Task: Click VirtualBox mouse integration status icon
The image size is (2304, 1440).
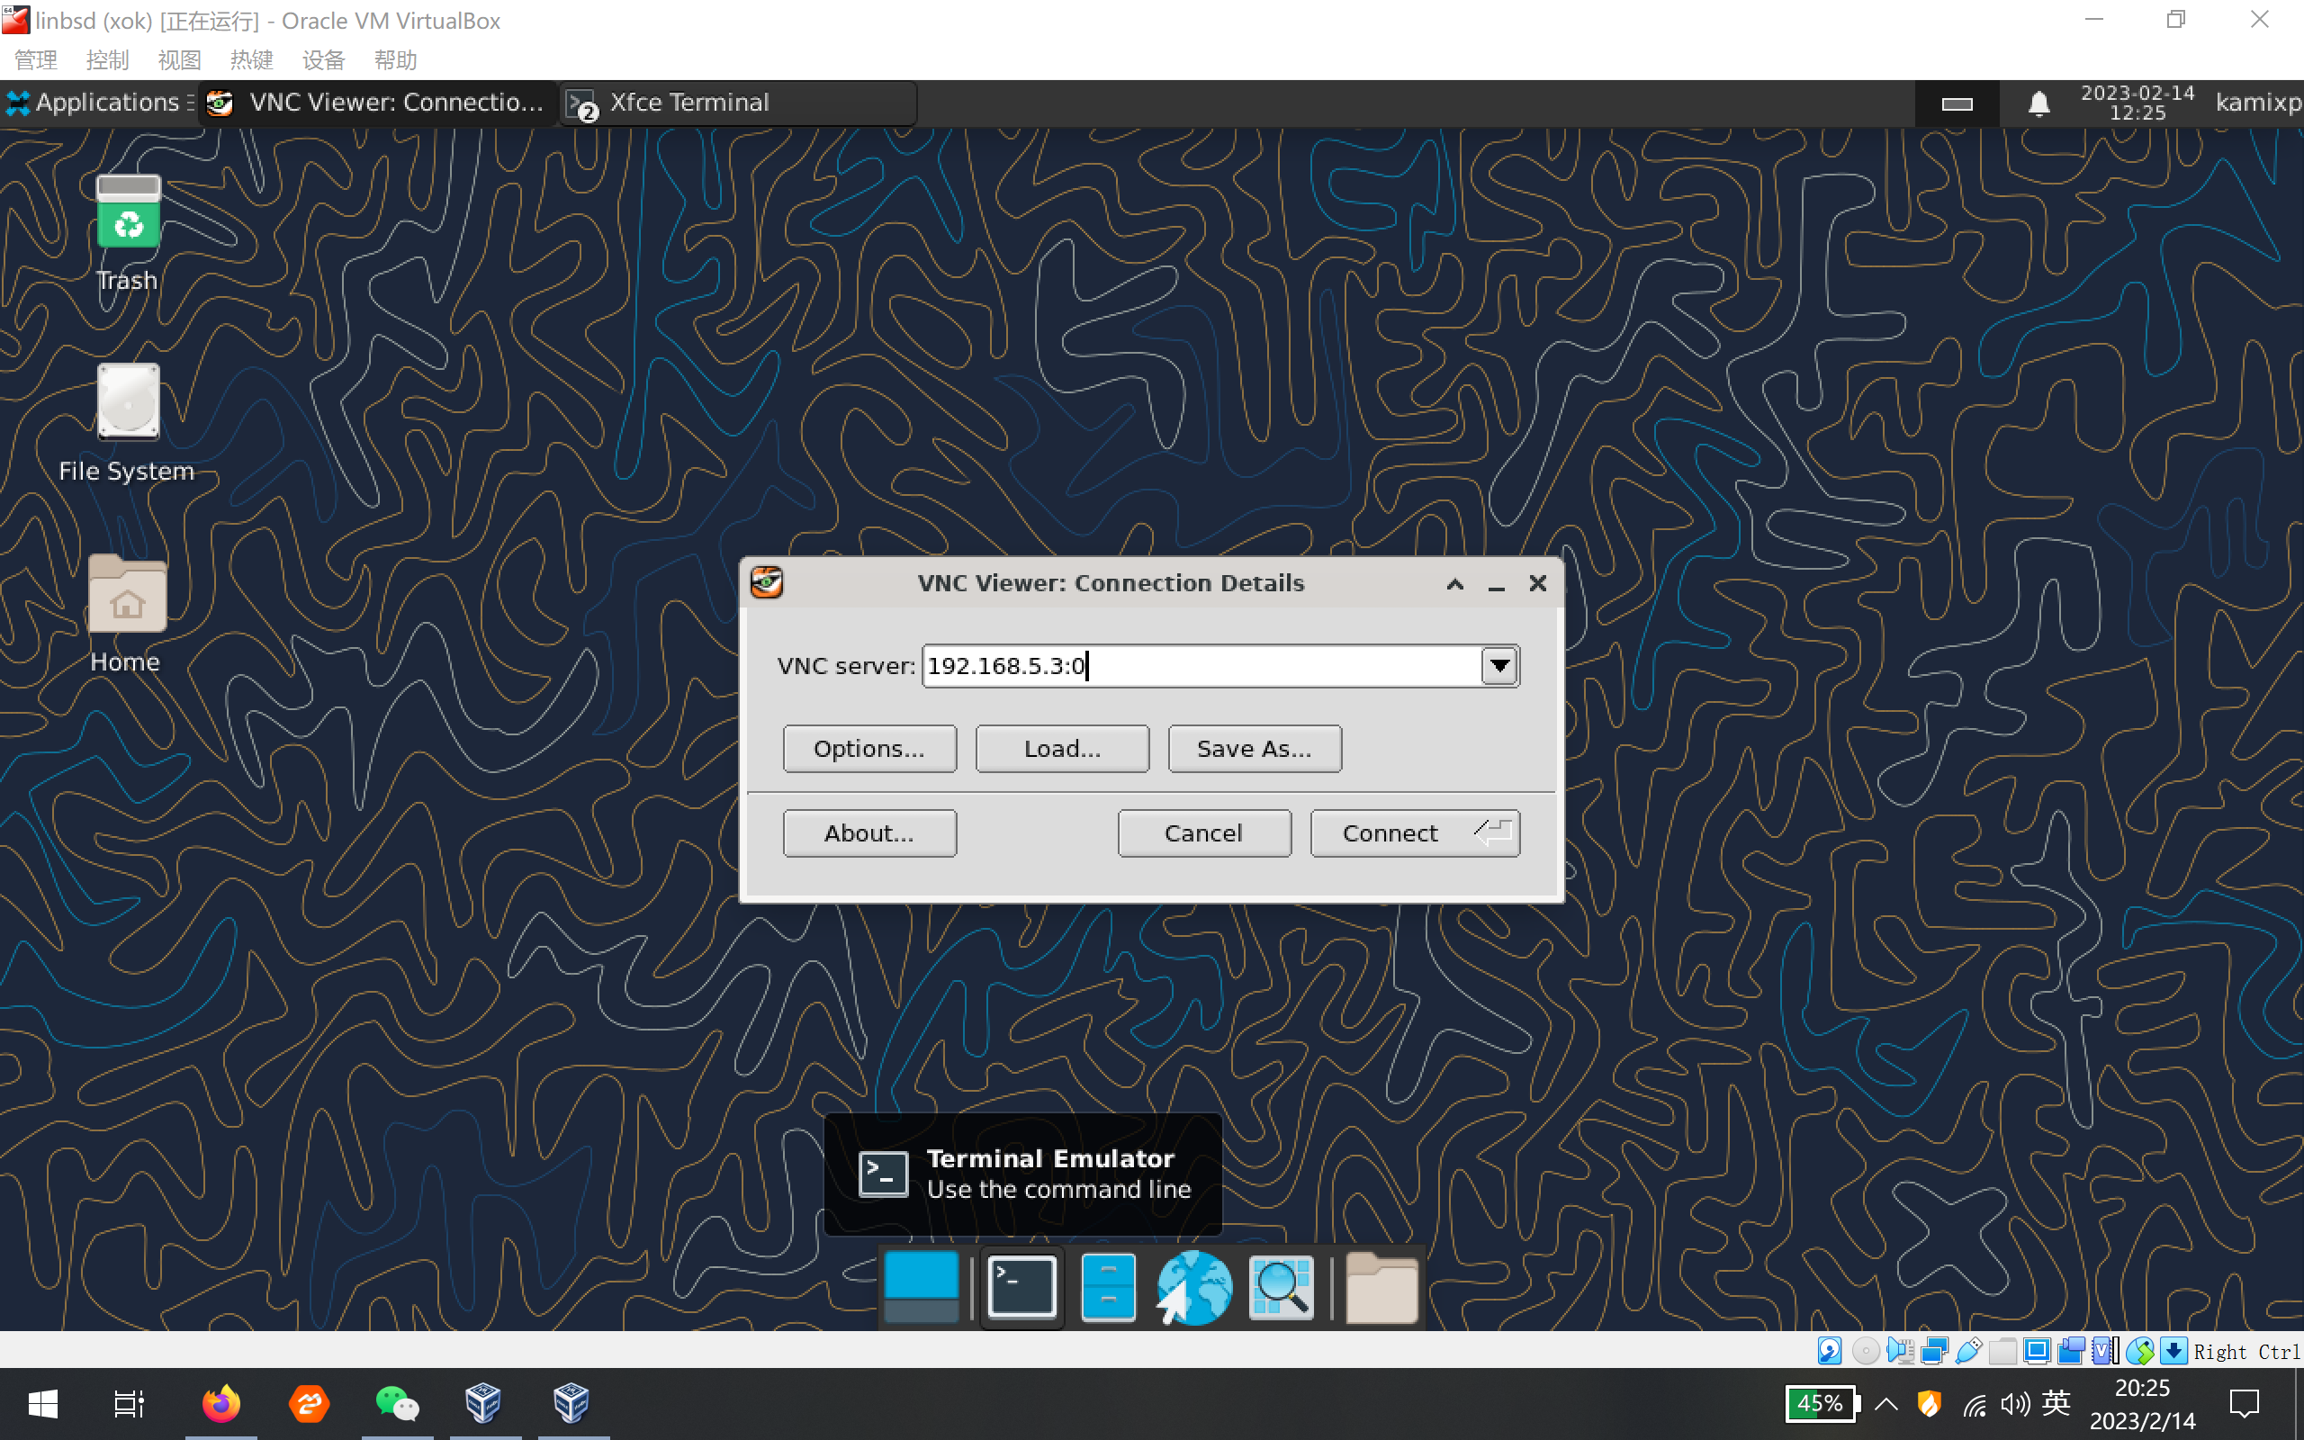Action: coord(2139,1351)
